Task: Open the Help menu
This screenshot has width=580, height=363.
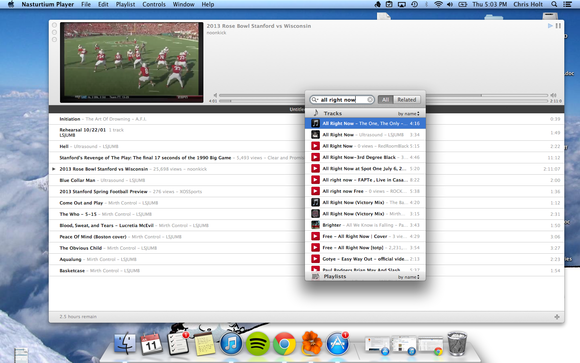Action: pos(208,4)
